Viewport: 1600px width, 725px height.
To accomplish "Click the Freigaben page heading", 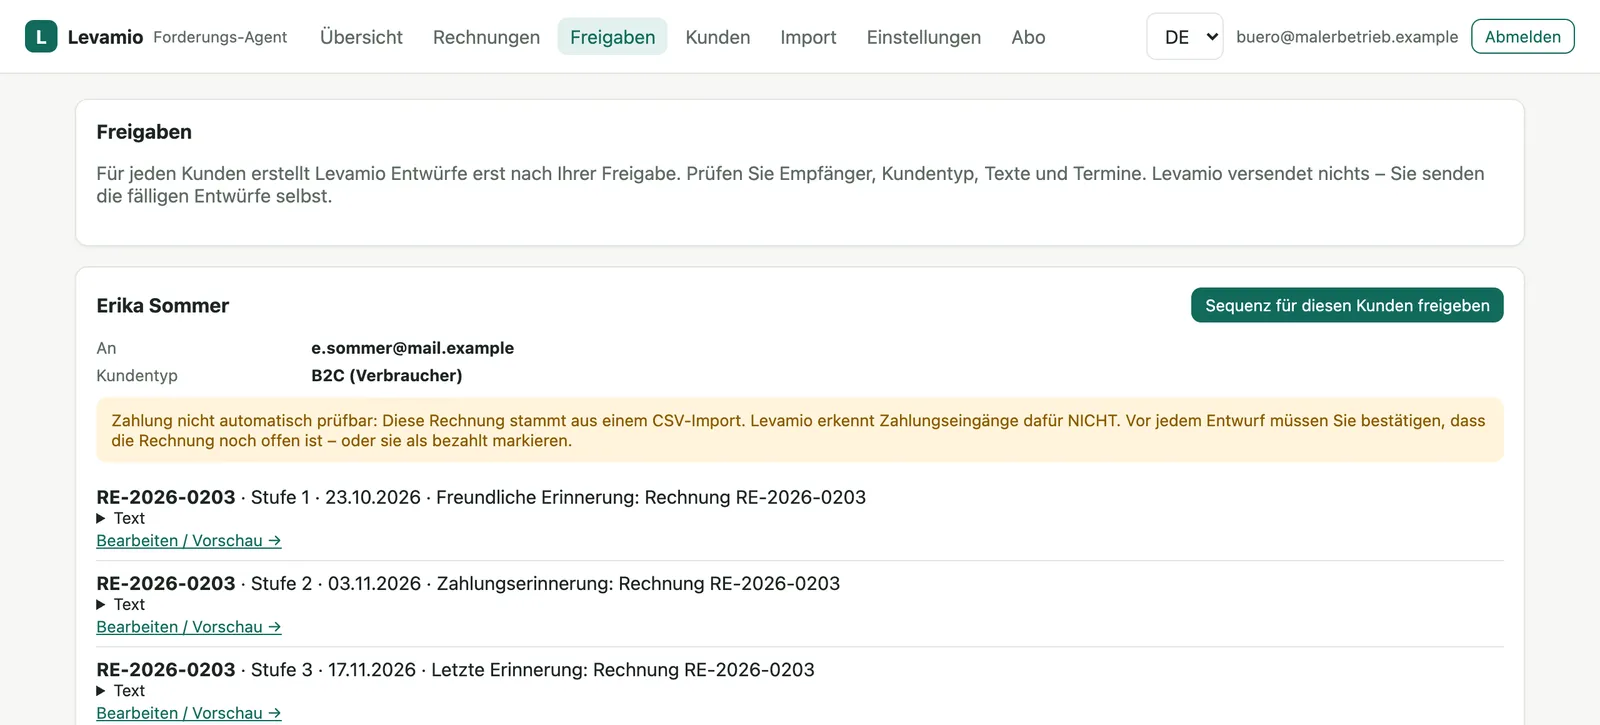I will point(144,132).
